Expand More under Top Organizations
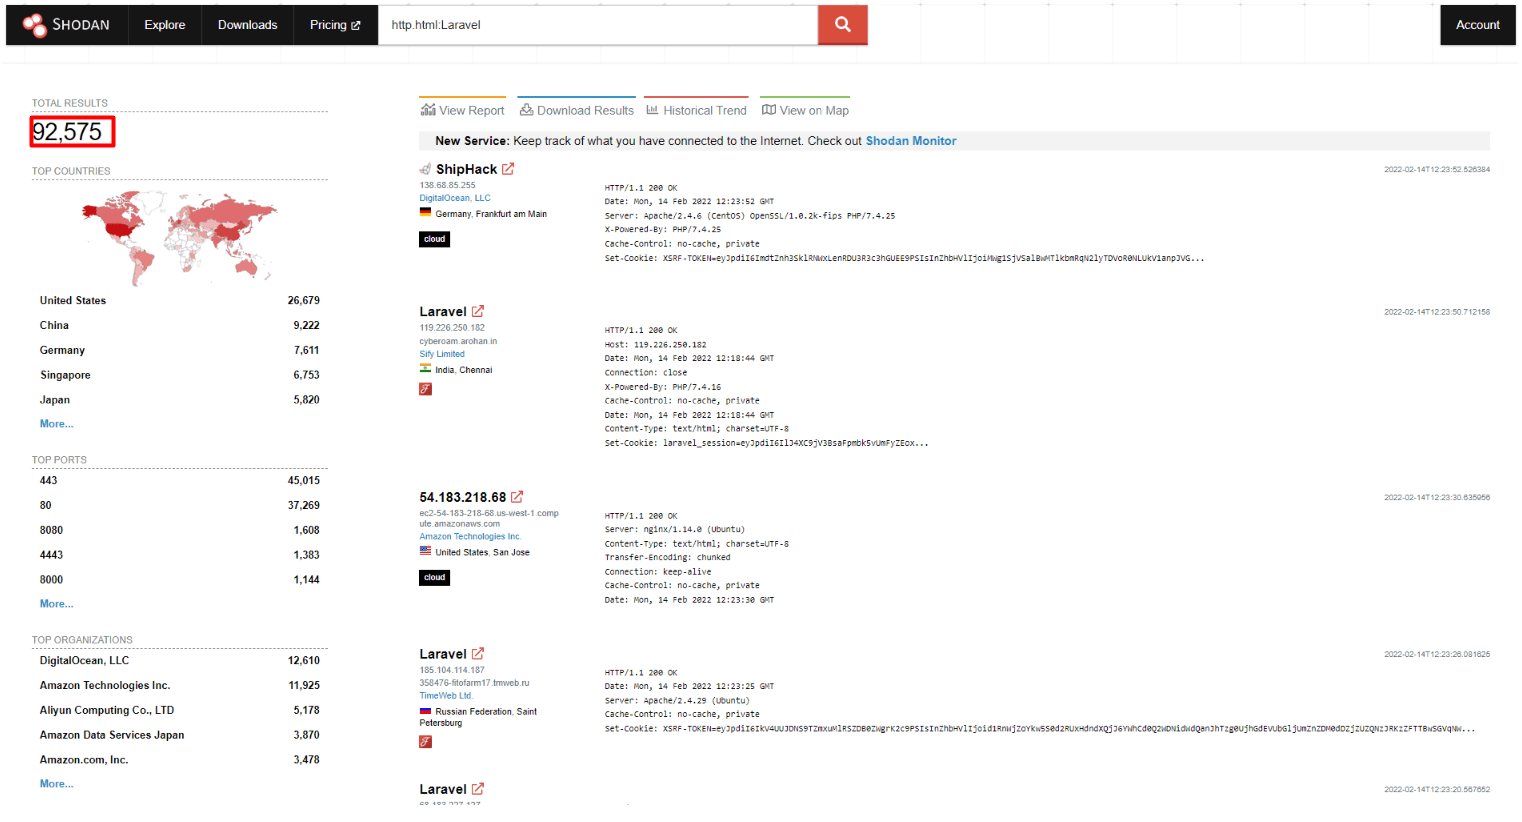The image size is (1522, 822). (x=56, y=783)
